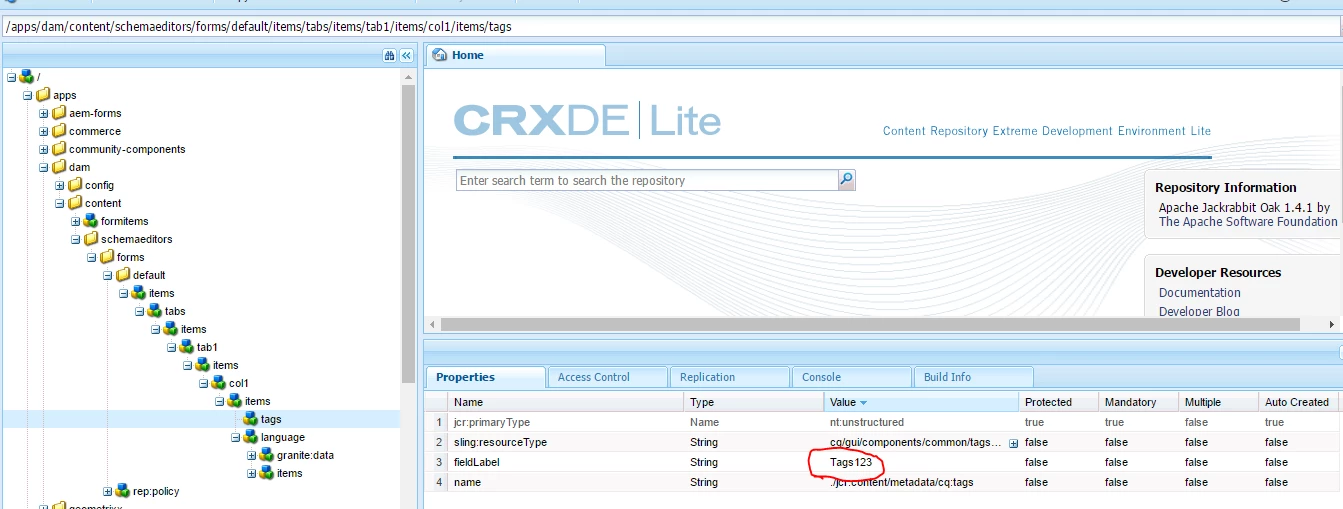This screenshot has width=1343, height=509.
Task: Collapse the navigation panel with double-arrow icon
Action: (x=407, y=56)
